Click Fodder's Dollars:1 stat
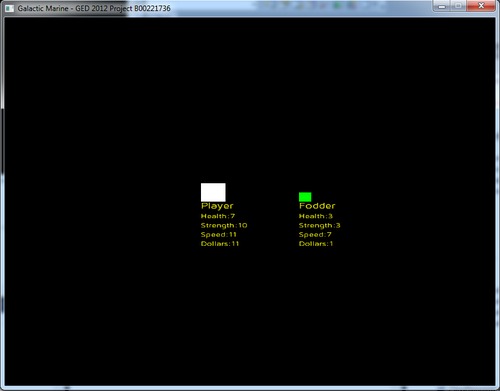Screen dimensions: 500x391 point(316,244)
